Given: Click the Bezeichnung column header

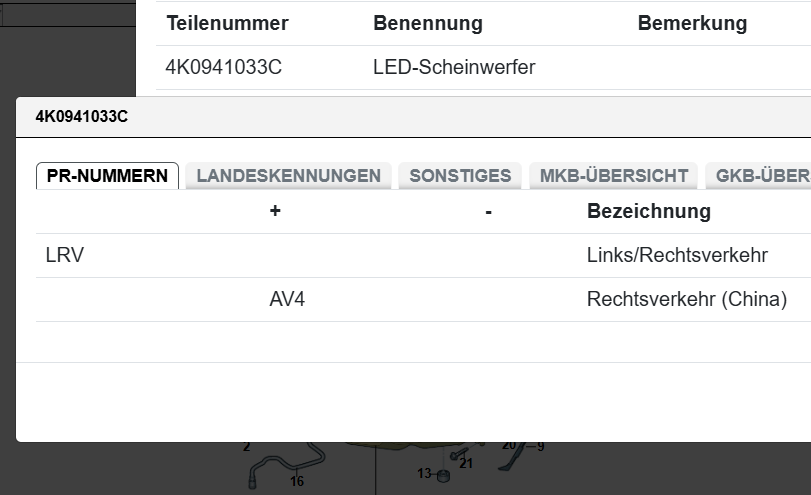Looking at the screenshot, I should click(x=648, y=211).
